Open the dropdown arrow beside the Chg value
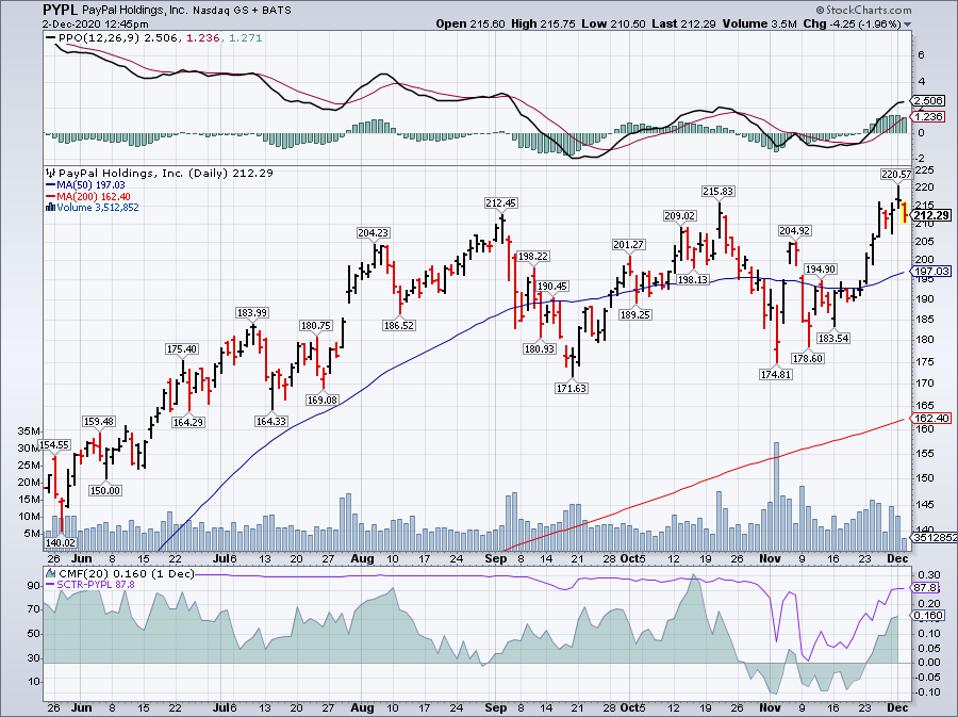Viewport: 958px width, 717px height. pyautogui.click(x=907, y=24)
